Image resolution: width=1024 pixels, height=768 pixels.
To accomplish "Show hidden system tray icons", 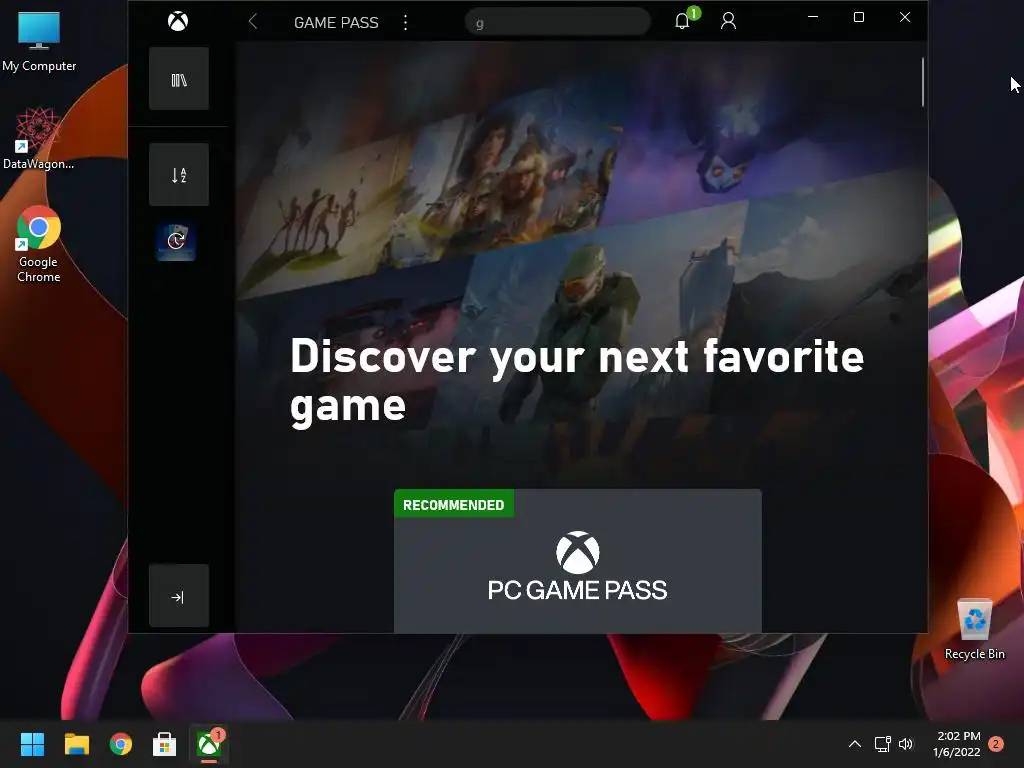I will pos(854,744).
